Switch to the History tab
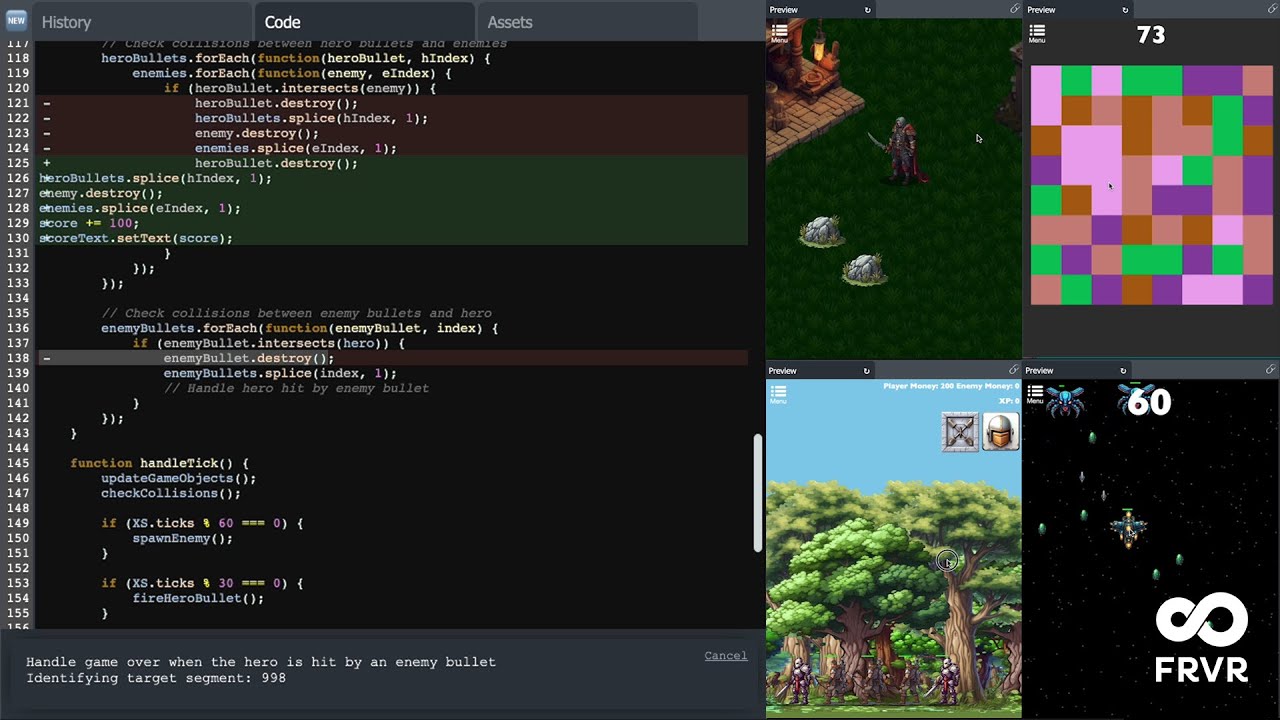The image size is (1280, 720). 66,22
